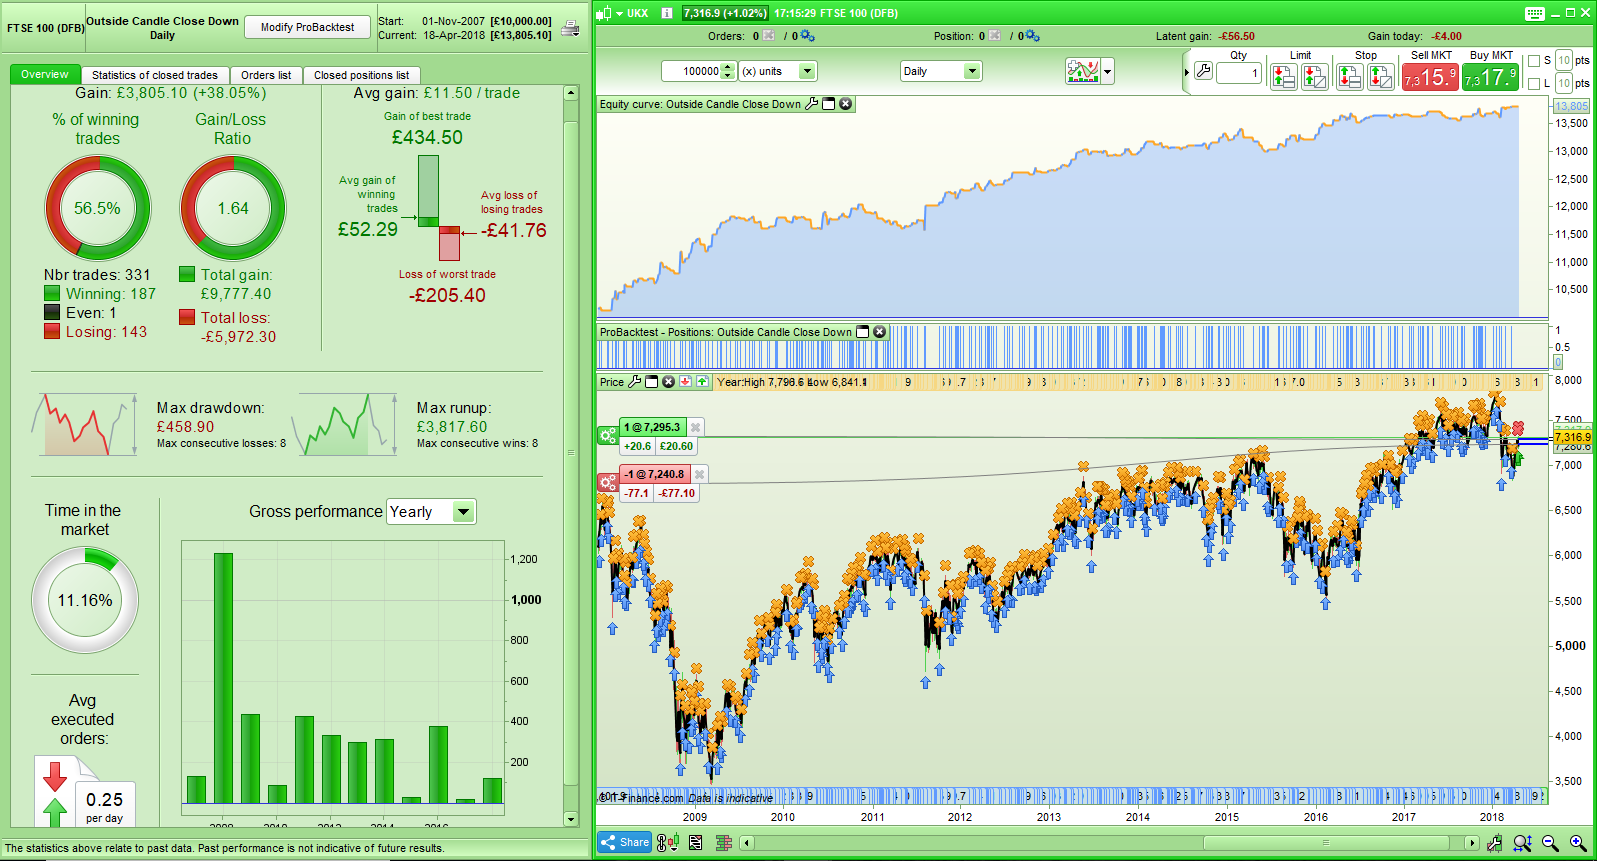This screenshot has width=1597, height=861.
Task: Click the Qty input field
Action: [x=1239, y=73]
